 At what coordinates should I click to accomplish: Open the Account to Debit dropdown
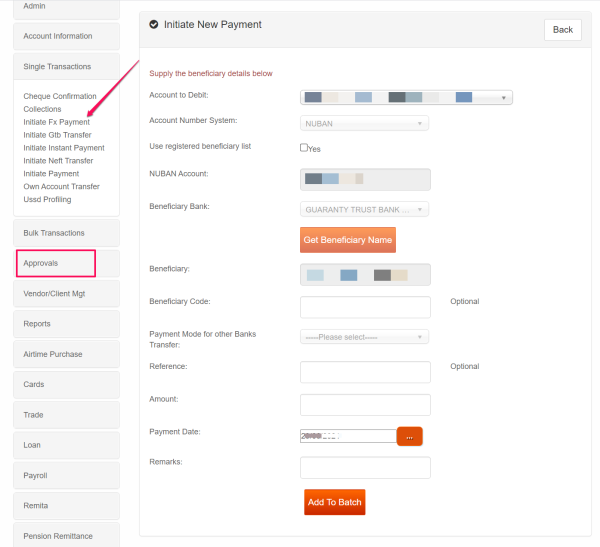coord(406,98)
